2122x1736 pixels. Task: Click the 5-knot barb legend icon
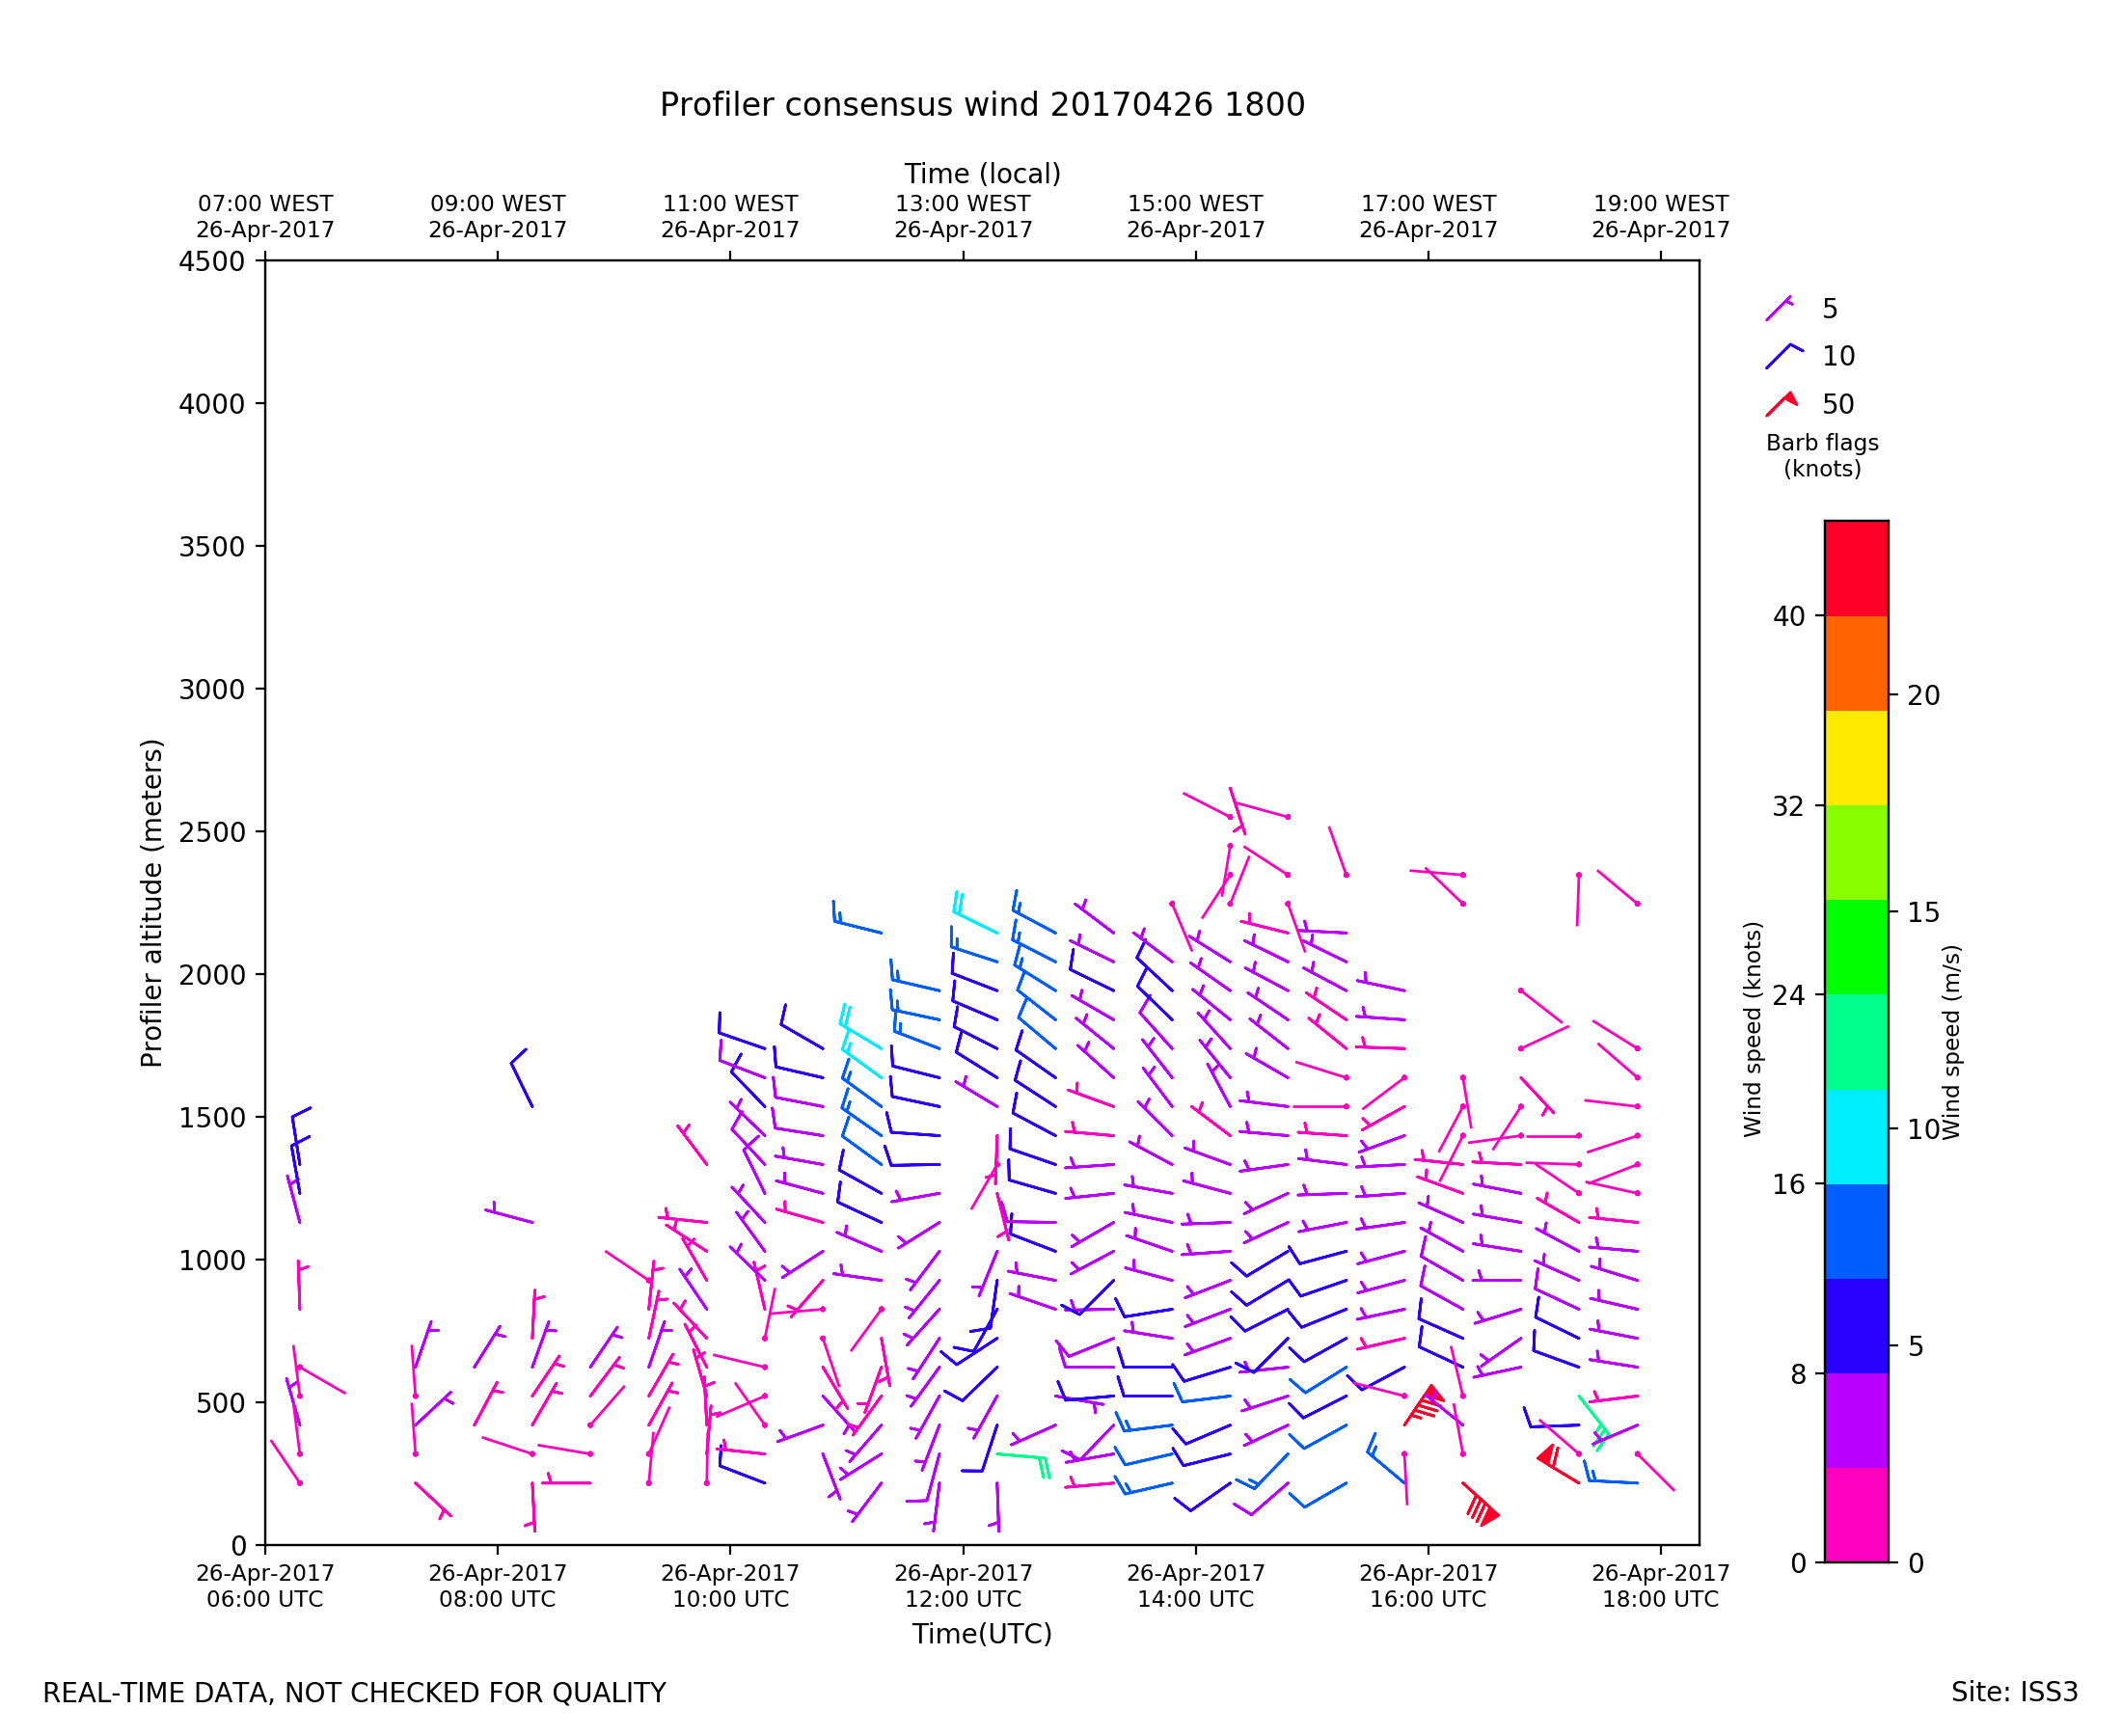[1779, 308]
